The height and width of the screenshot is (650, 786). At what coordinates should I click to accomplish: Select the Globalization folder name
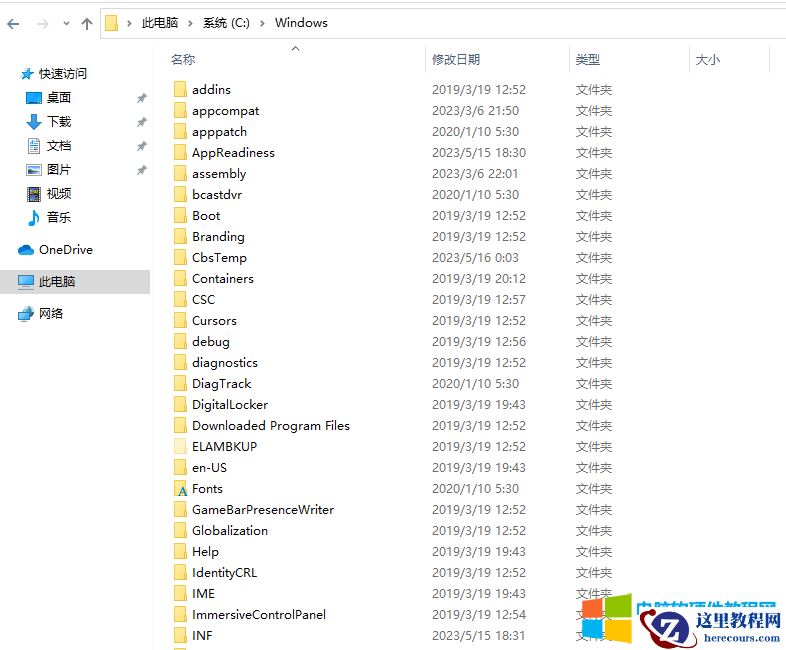pos(230,531)
